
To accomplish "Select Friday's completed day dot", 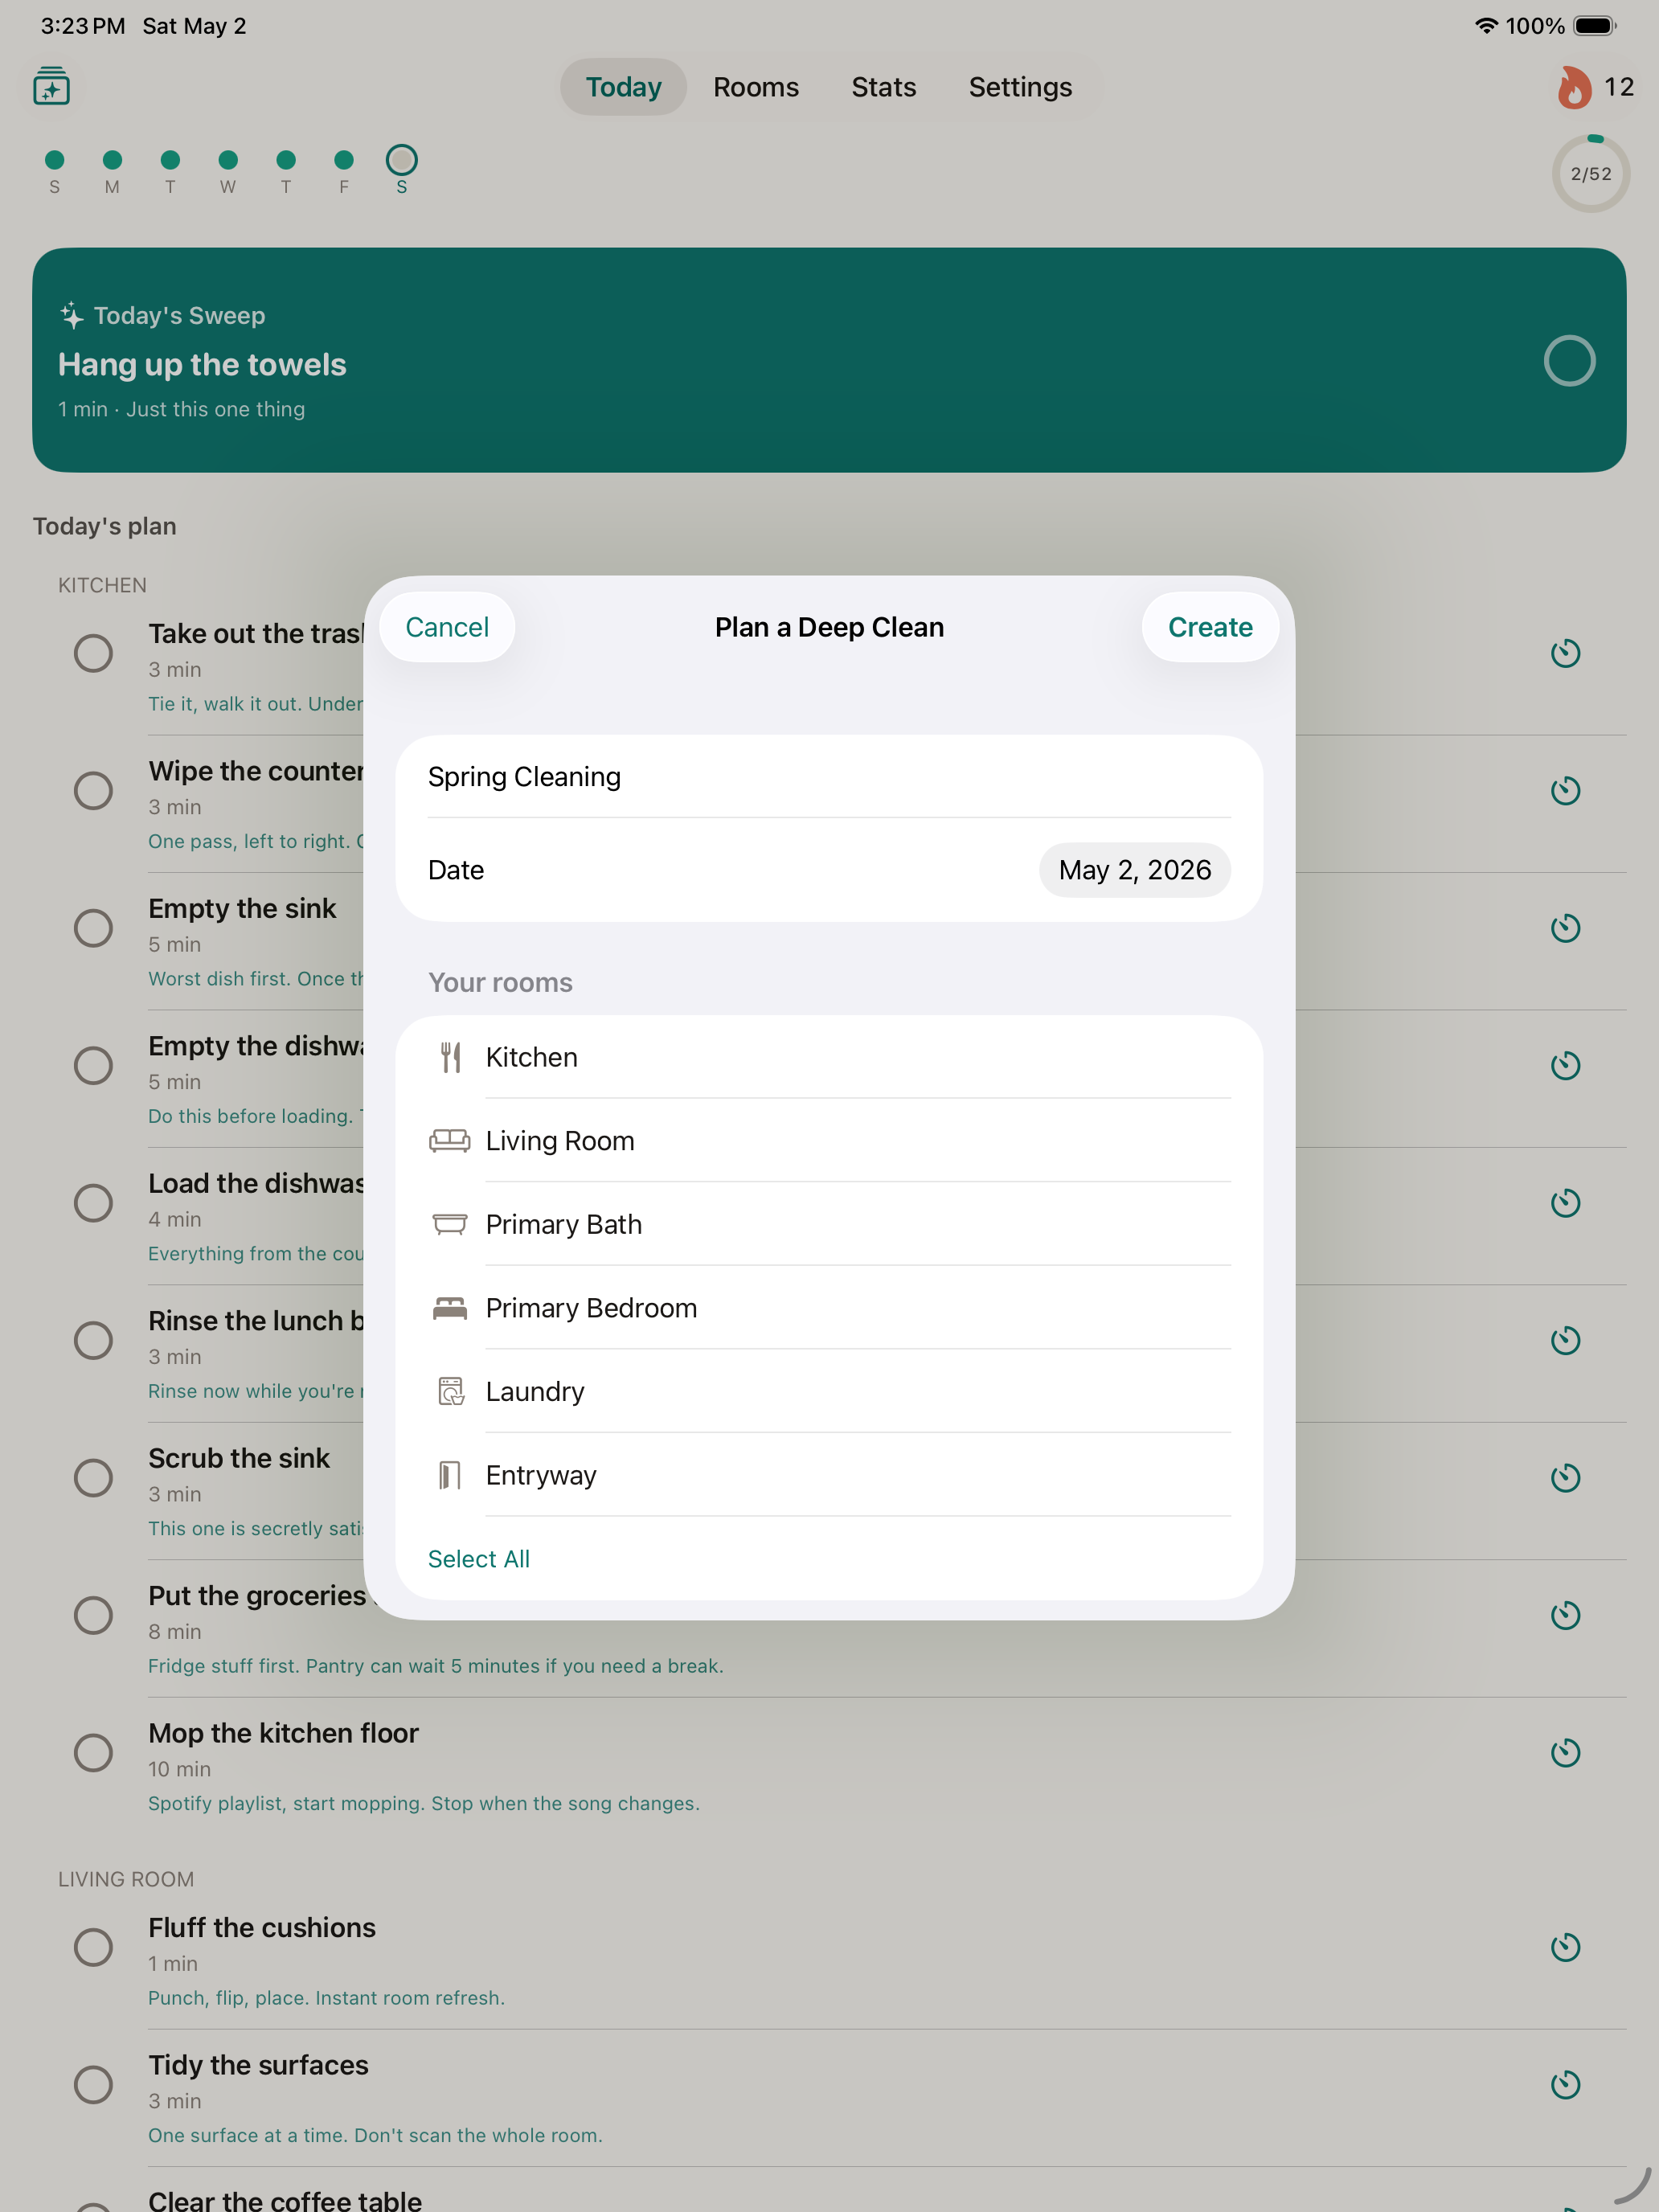I will point(344,160).
